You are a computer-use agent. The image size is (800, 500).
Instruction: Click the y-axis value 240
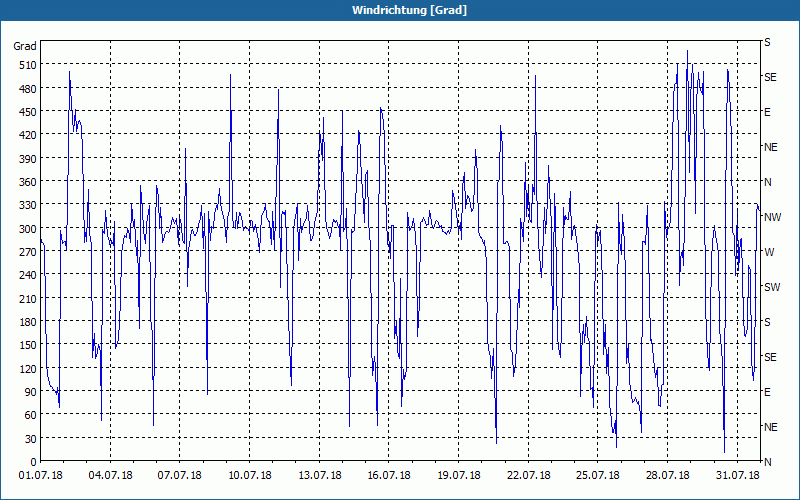click(28, 276)
